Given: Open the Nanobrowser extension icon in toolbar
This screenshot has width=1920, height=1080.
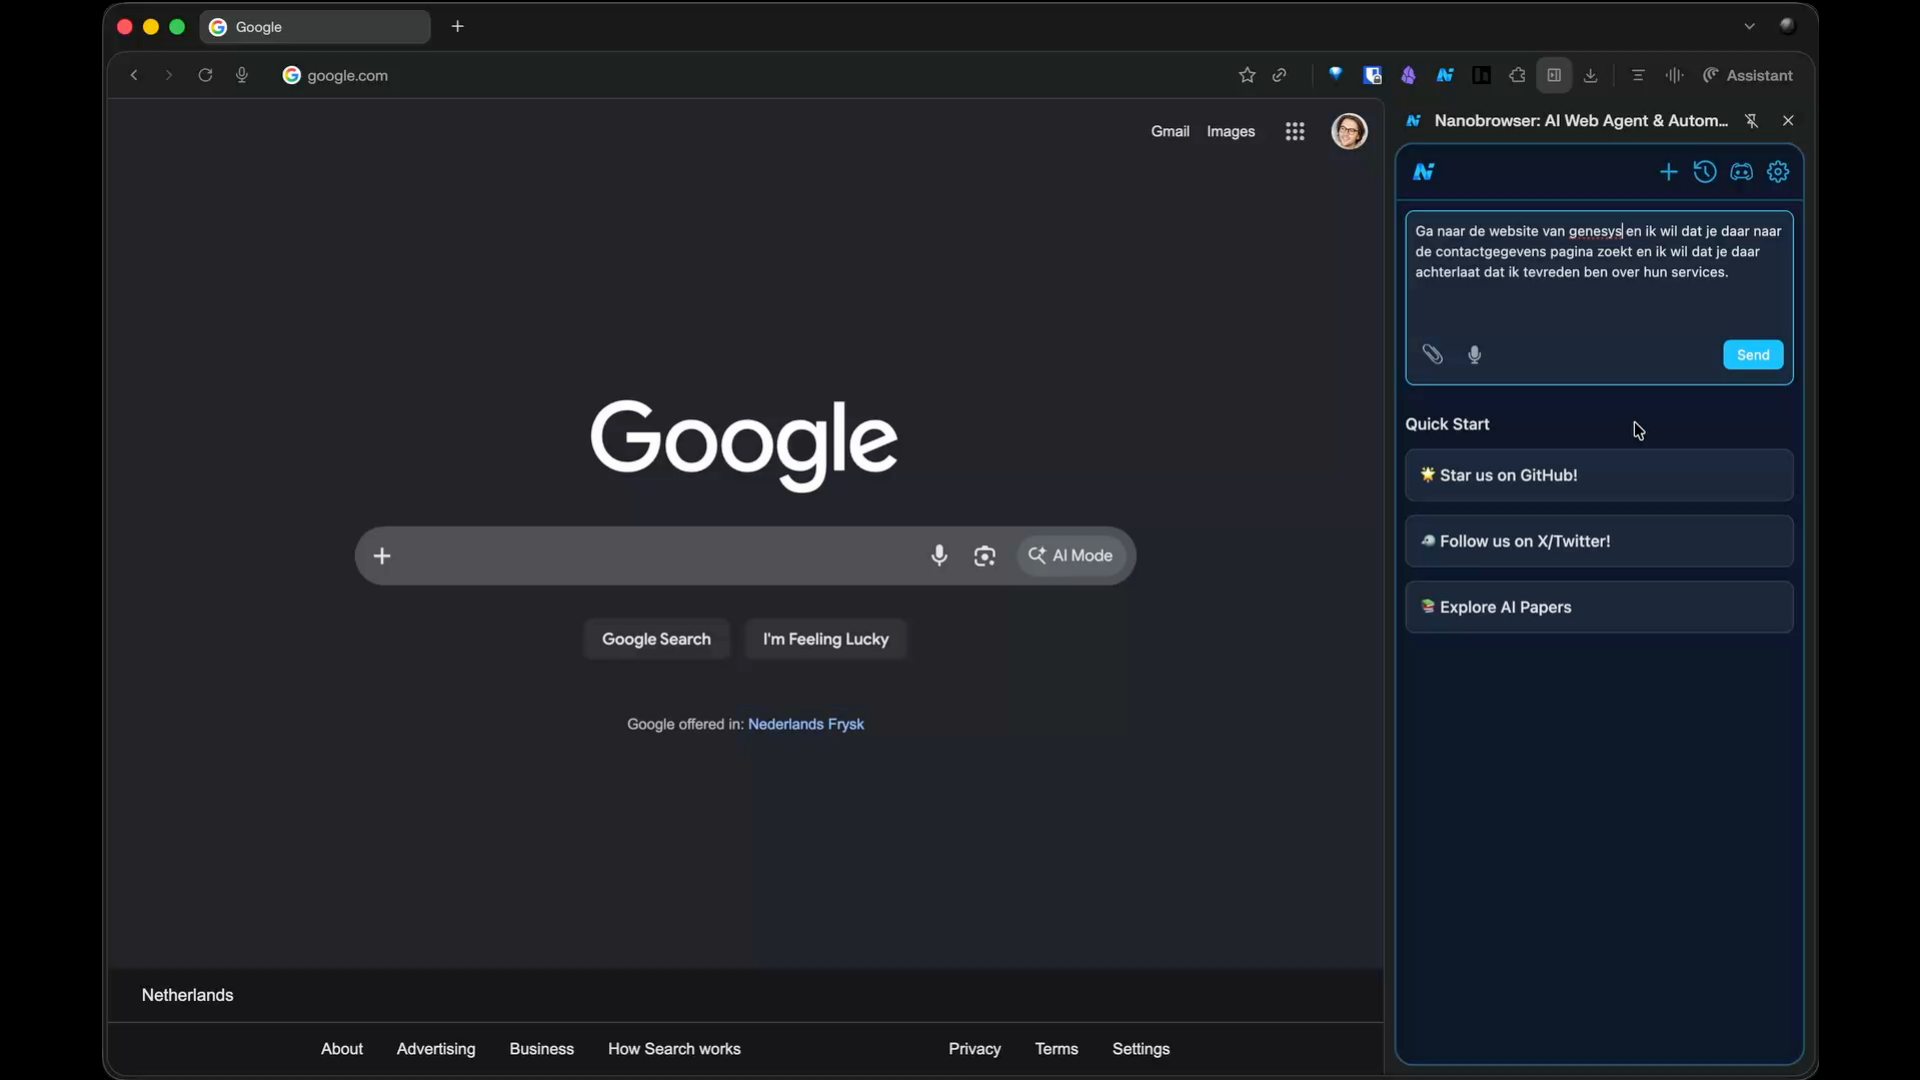Looking at the screenshot, I should coord(1445,75).
